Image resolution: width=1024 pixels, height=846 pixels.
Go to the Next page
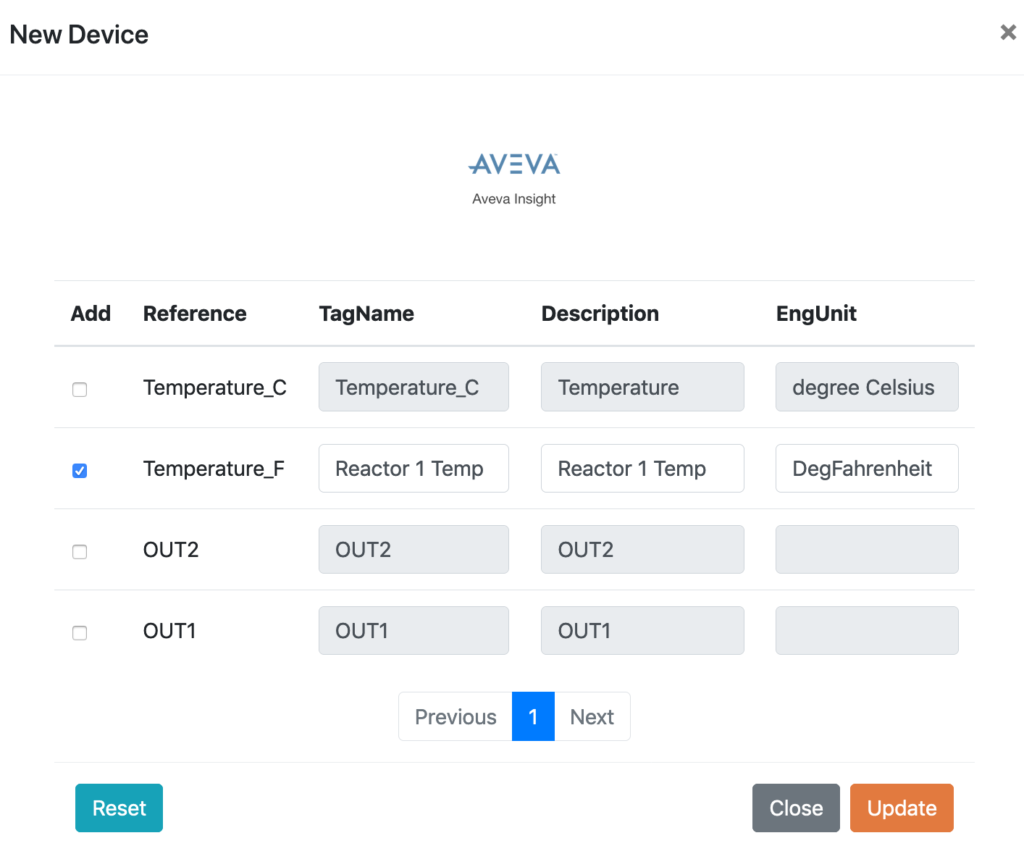point(592,717)
